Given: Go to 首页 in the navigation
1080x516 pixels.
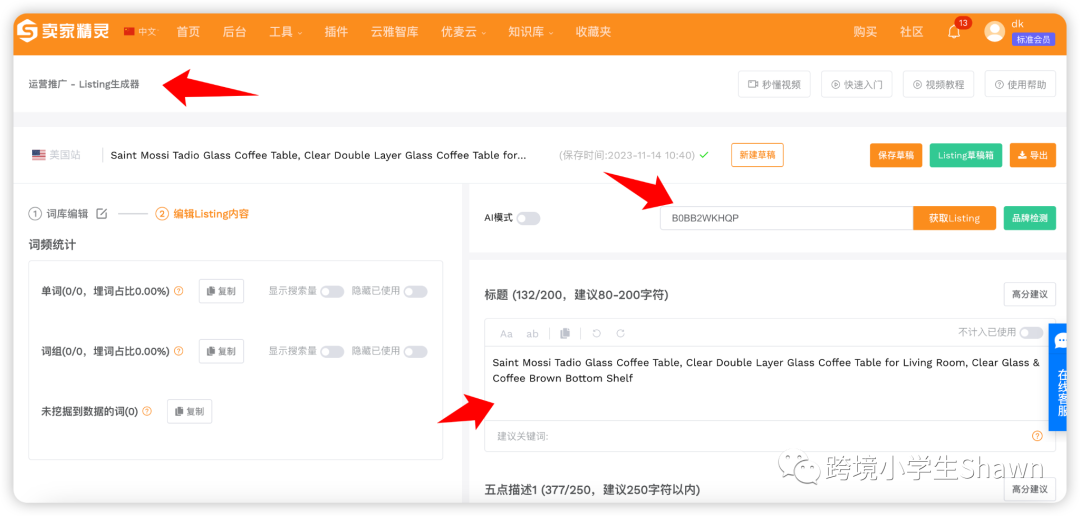Looking at the screenshot, I should (x=188, y=32).
